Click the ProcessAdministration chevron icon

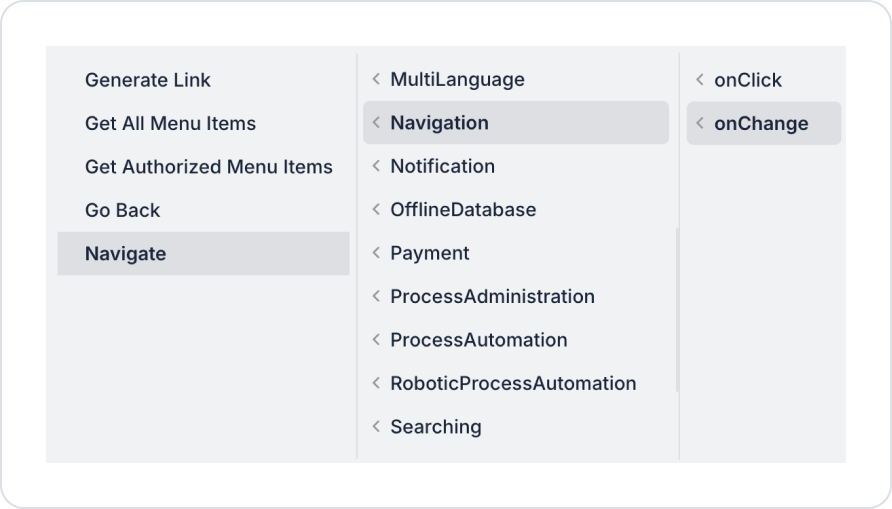click(x=376, y=297)
